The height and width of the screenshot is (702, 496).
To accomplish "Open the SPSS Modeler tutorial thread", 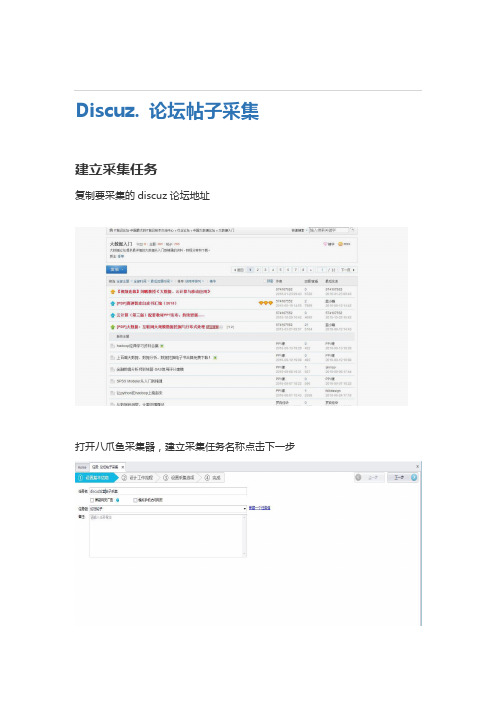I will click(x=140, y=381).
